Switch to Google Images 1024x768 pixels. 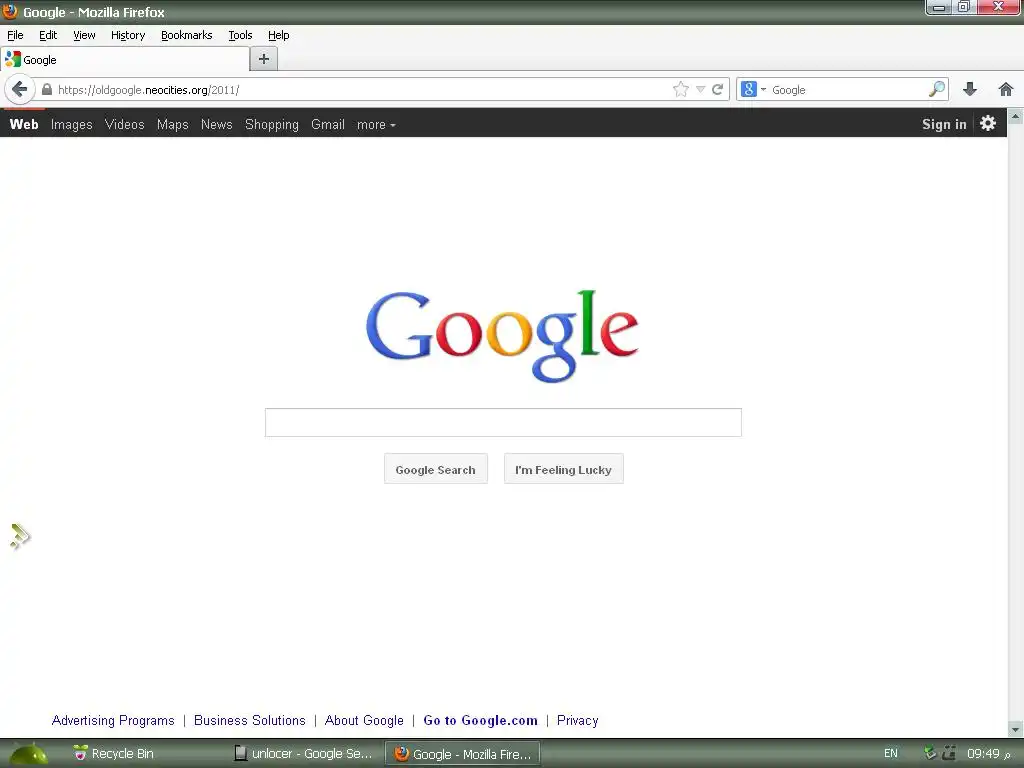tap(71, 124)
